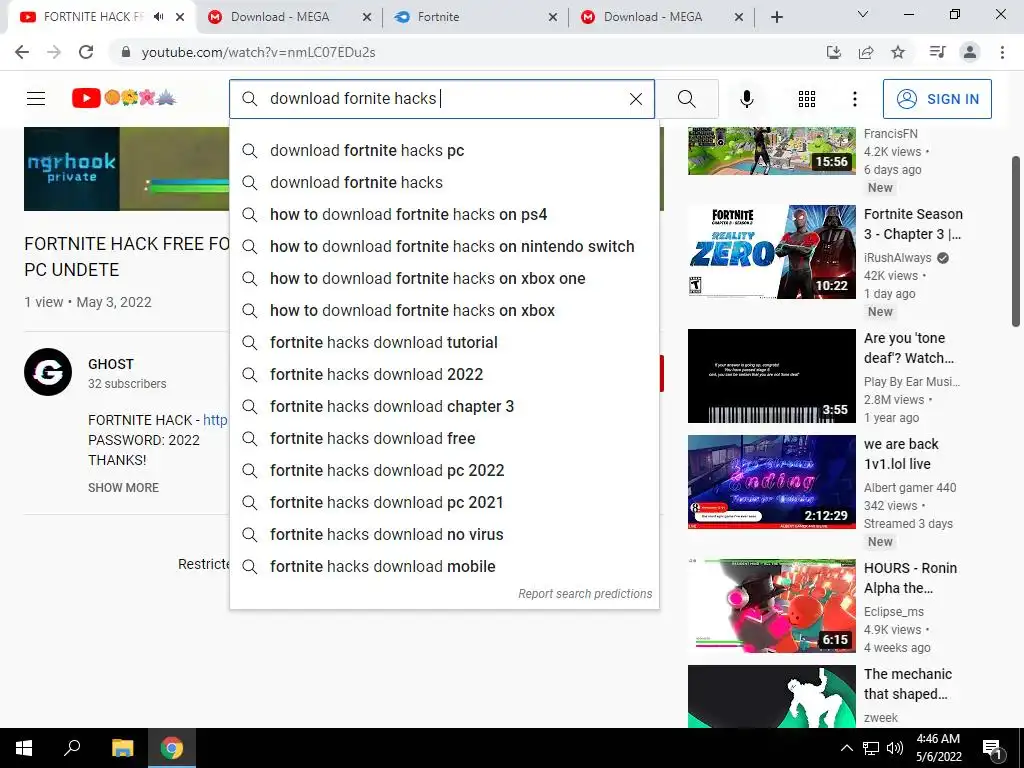Select 'fortnite hacks download no virus'
This screenshot has width=1024, height=768.
coord(444,534)
